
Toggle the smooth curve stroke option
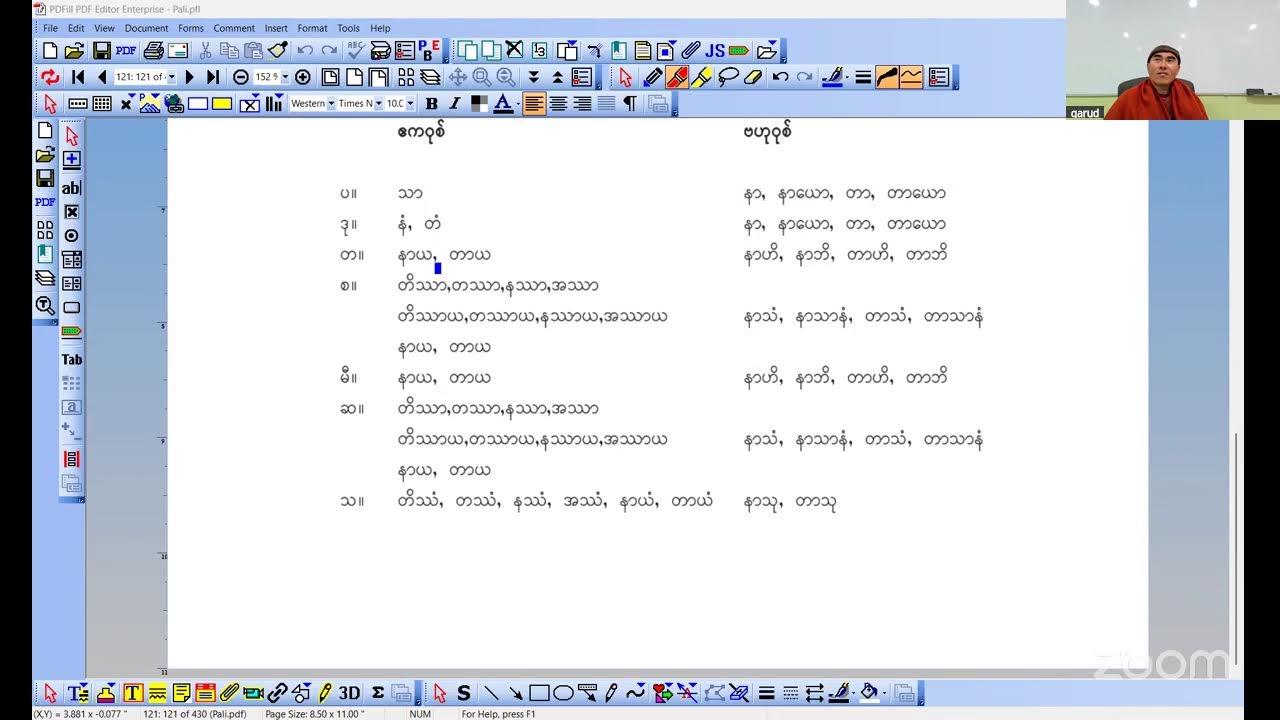click(911, 77)
